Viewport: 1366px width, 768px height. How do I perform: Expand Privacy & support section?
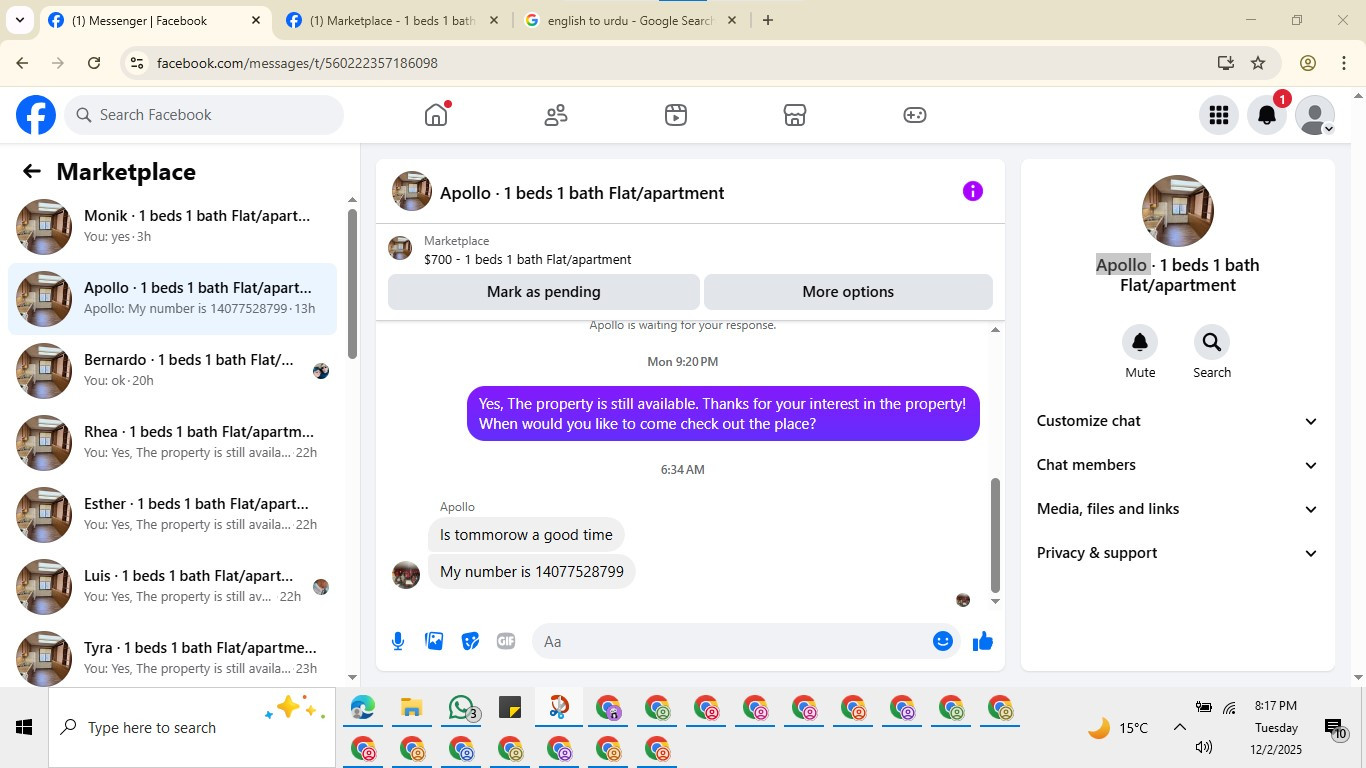coord(1178,553)
